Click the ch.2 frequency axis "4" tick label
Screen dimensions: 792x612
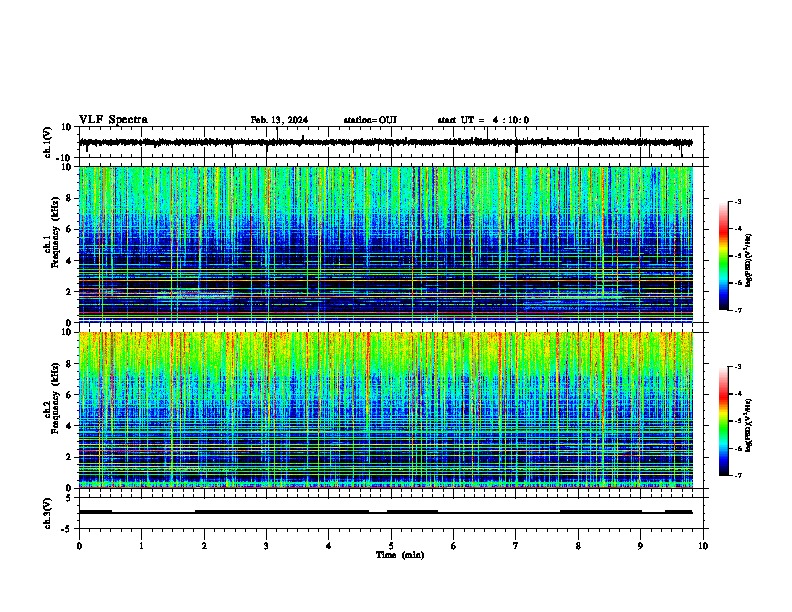(70, 426)
